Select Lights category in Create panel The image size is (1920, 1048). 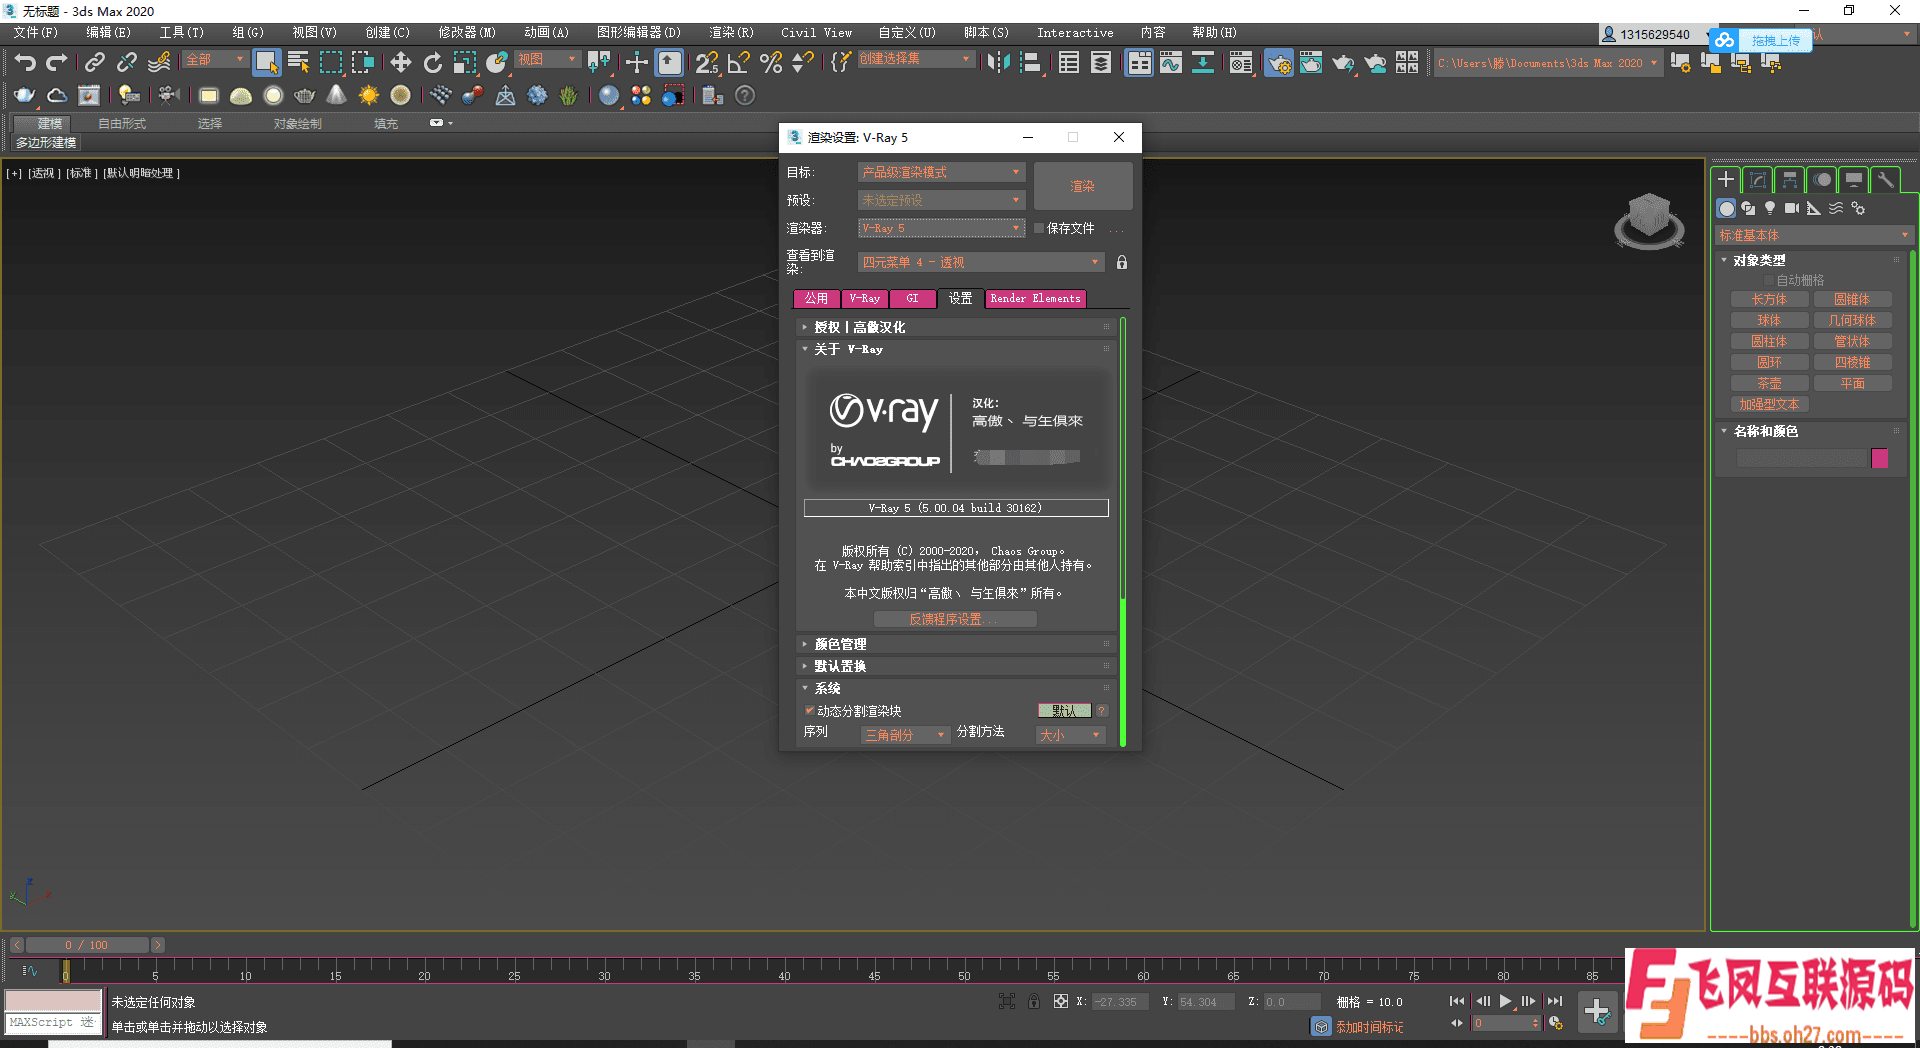1770,208
